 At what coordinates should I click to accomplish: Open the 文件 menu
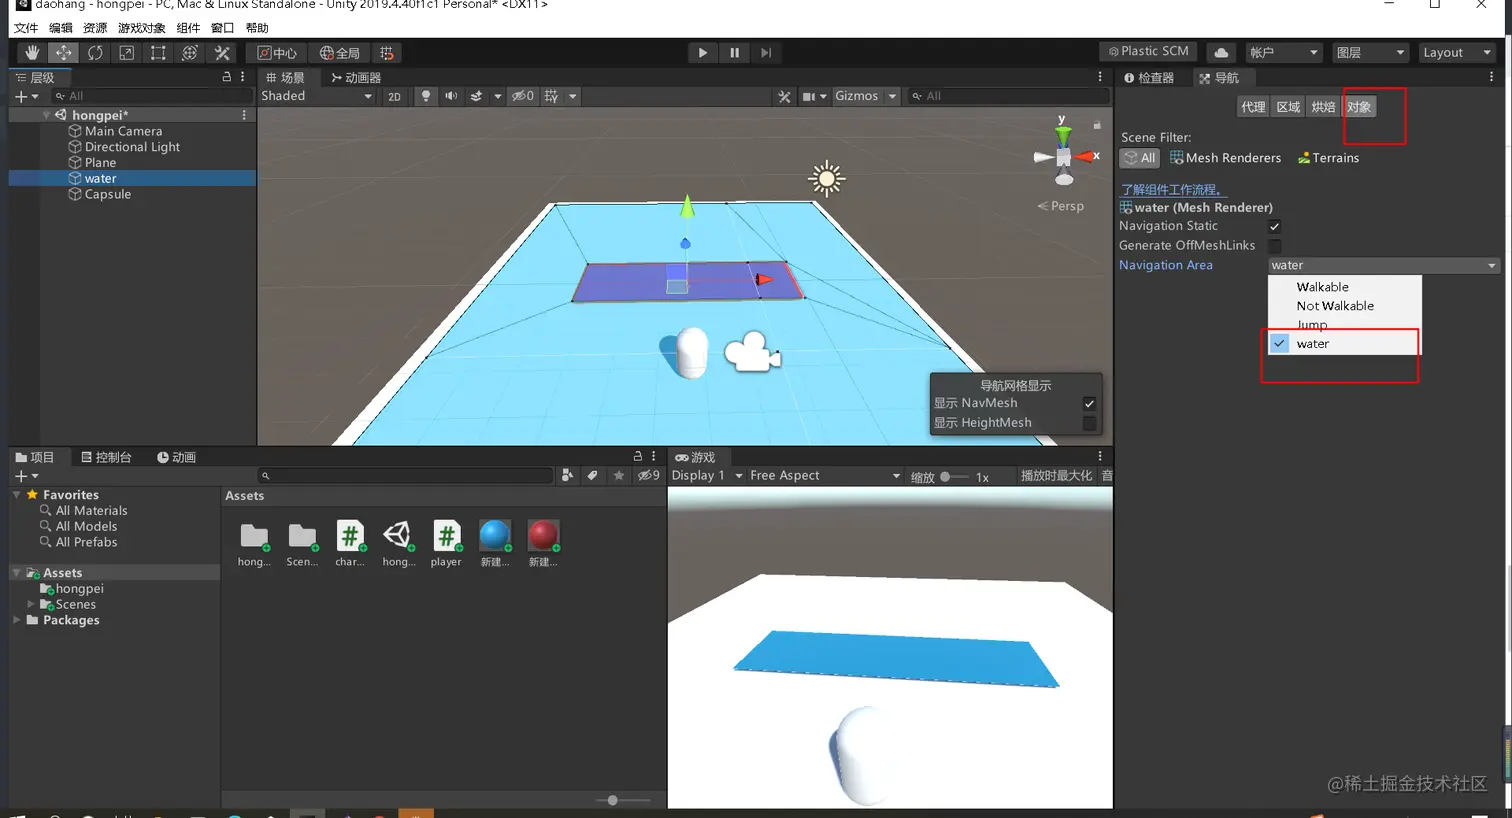(x=26, y=28)
